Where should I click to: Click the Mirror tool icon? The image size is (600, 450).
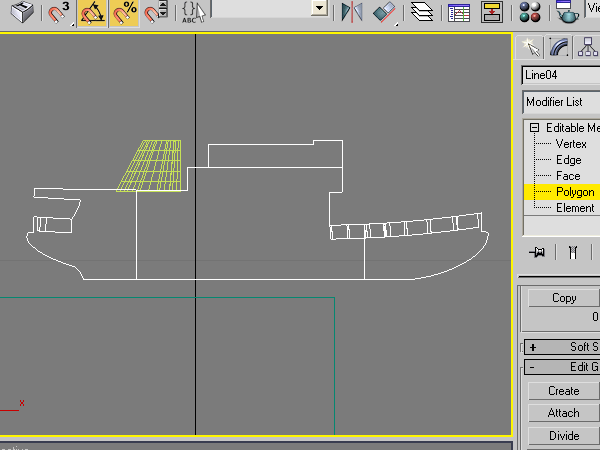pyautogui.click(x=352, y=12)
